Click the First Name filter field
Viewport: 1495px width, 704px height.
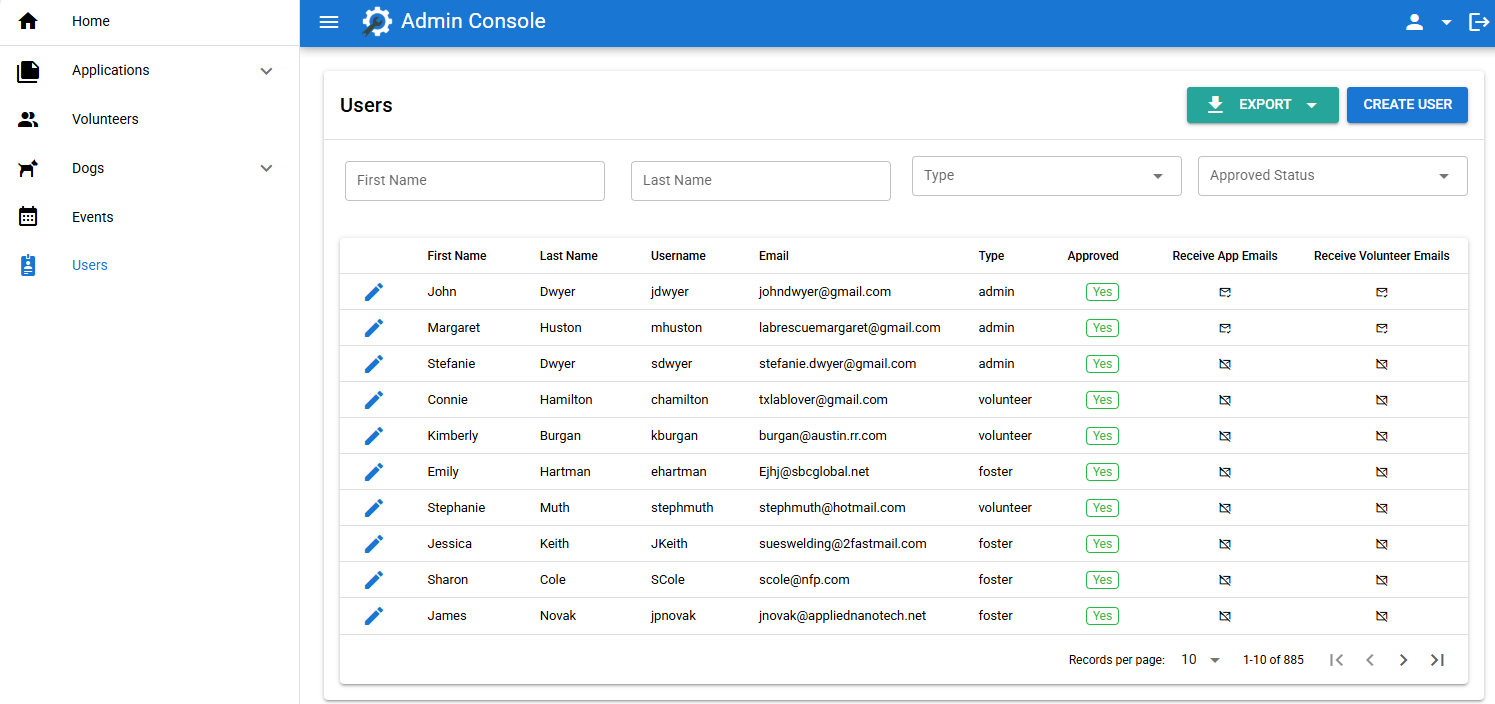(x=474, y=181)
